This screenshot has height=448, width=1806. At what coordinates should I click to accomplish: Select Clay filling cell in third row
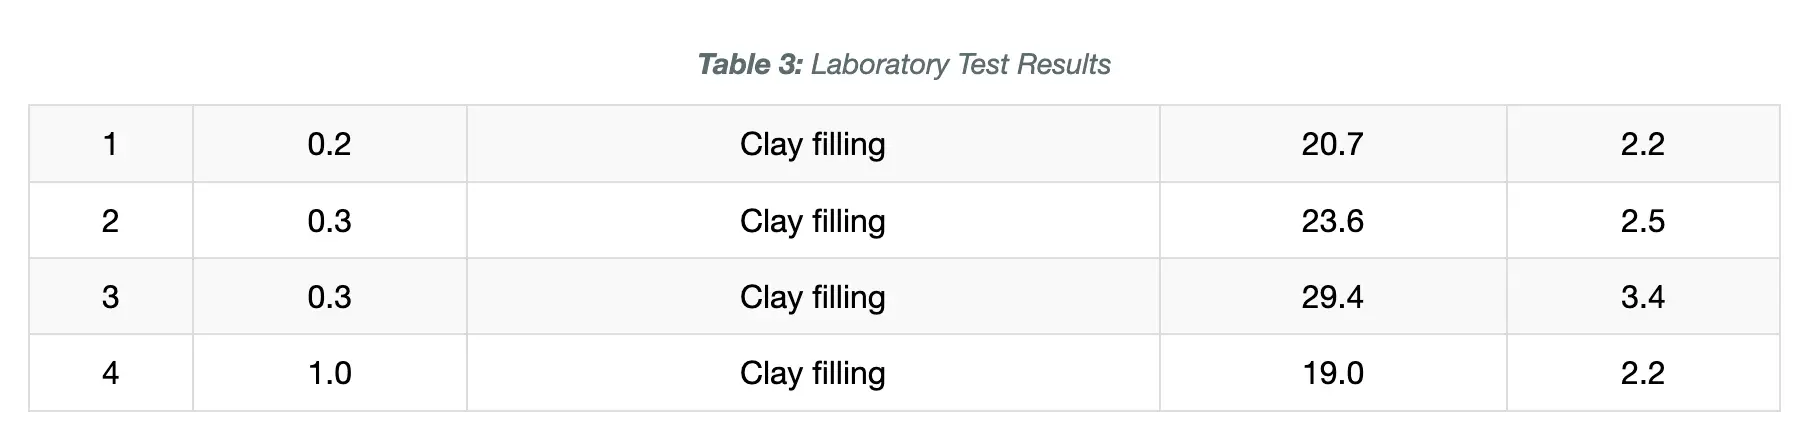coord(813,296)
